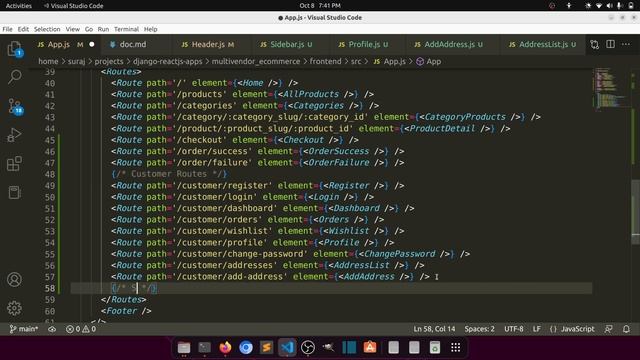The height and width of the screenshot is (360, 640).
Task: Open the Selection menu
Action: pyautogui.click(x=47, y=29)
